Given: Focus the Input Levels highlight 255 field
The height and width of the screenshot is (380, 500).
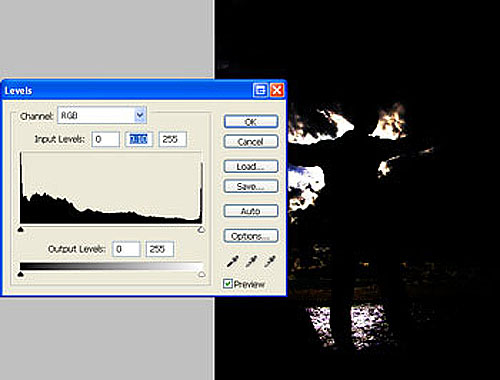Looking at the screenshot, I should (x=173, y=139).
